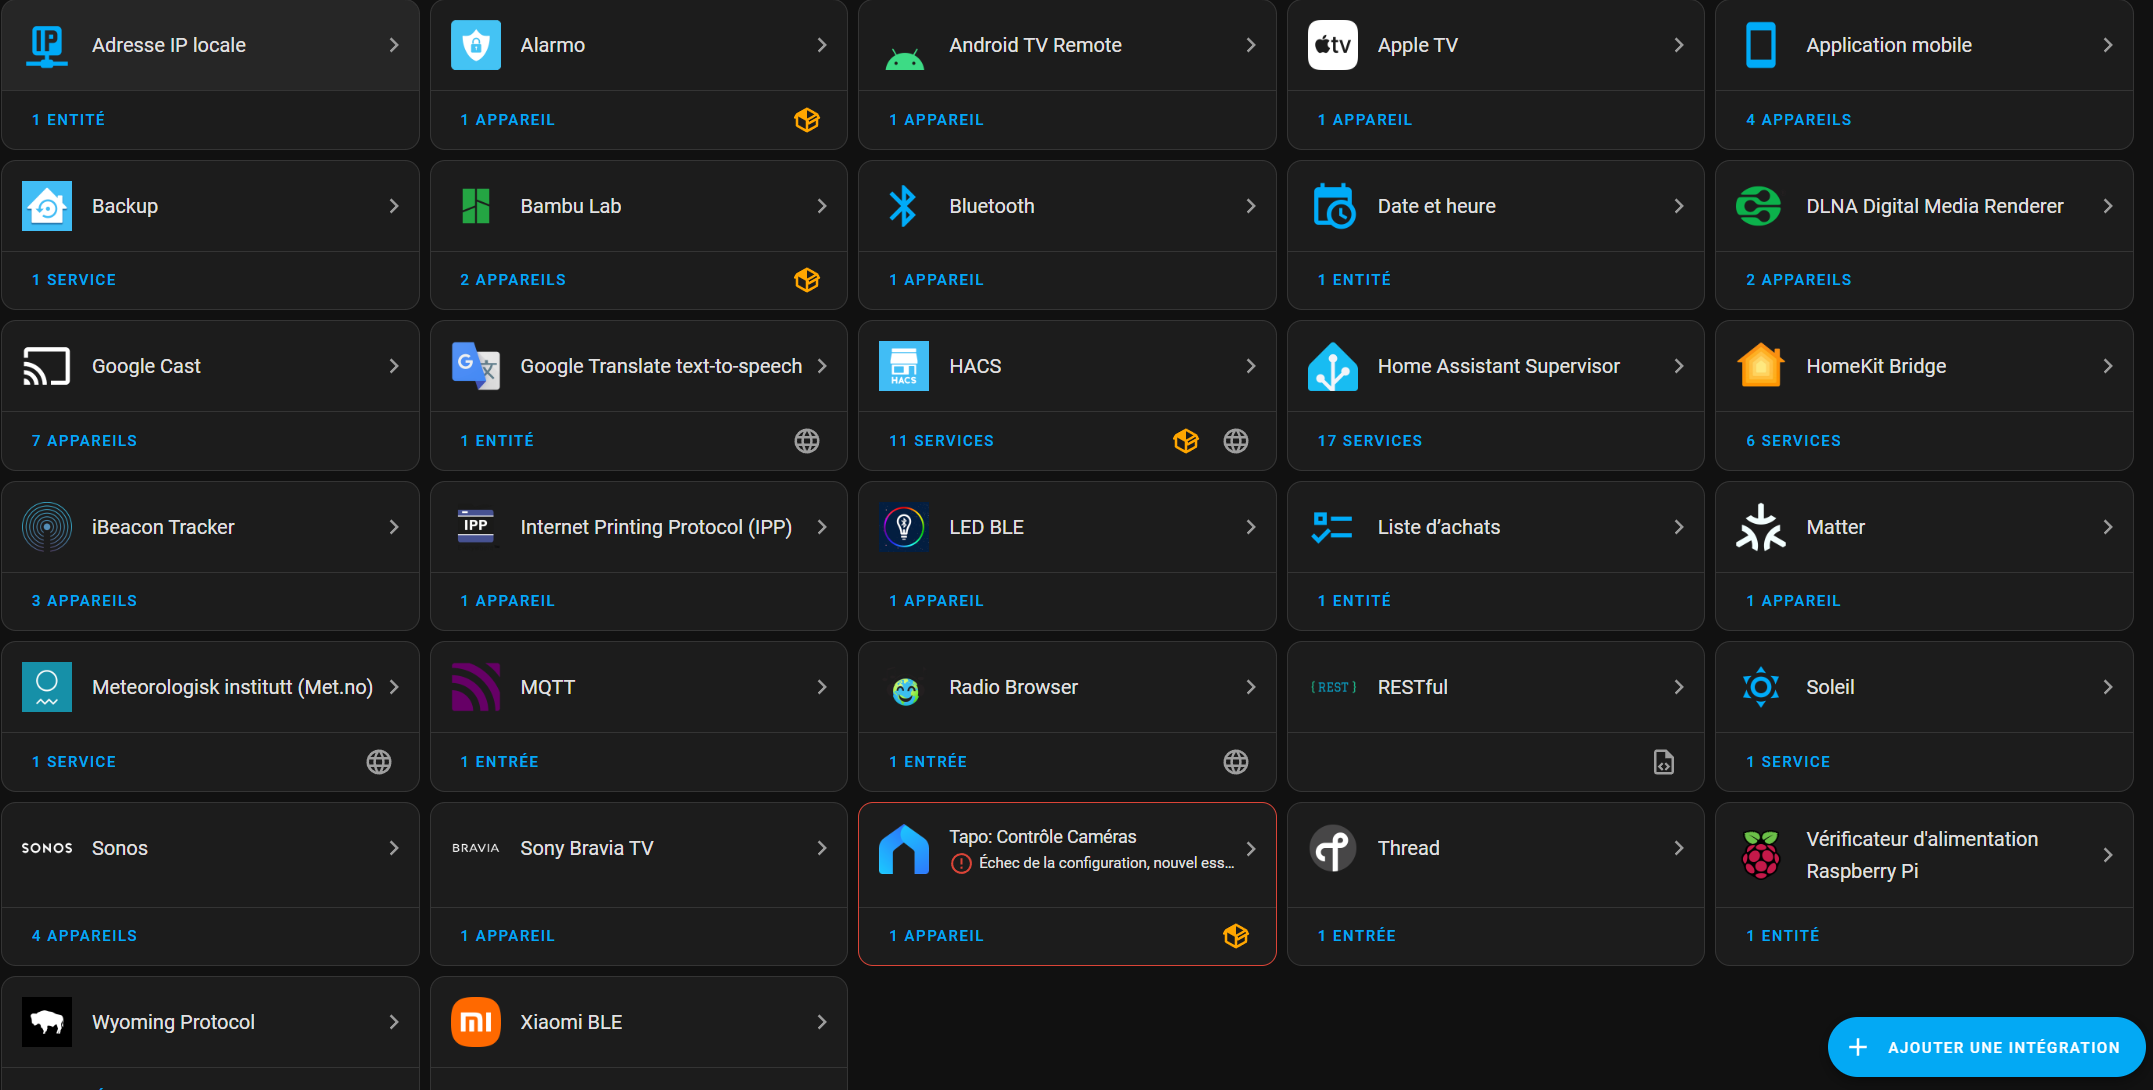The width and height of the screenshot is (2153, 1090).
Task: Expand Apple TV card chevron arrow
Action: click(x=1679, y=45)
